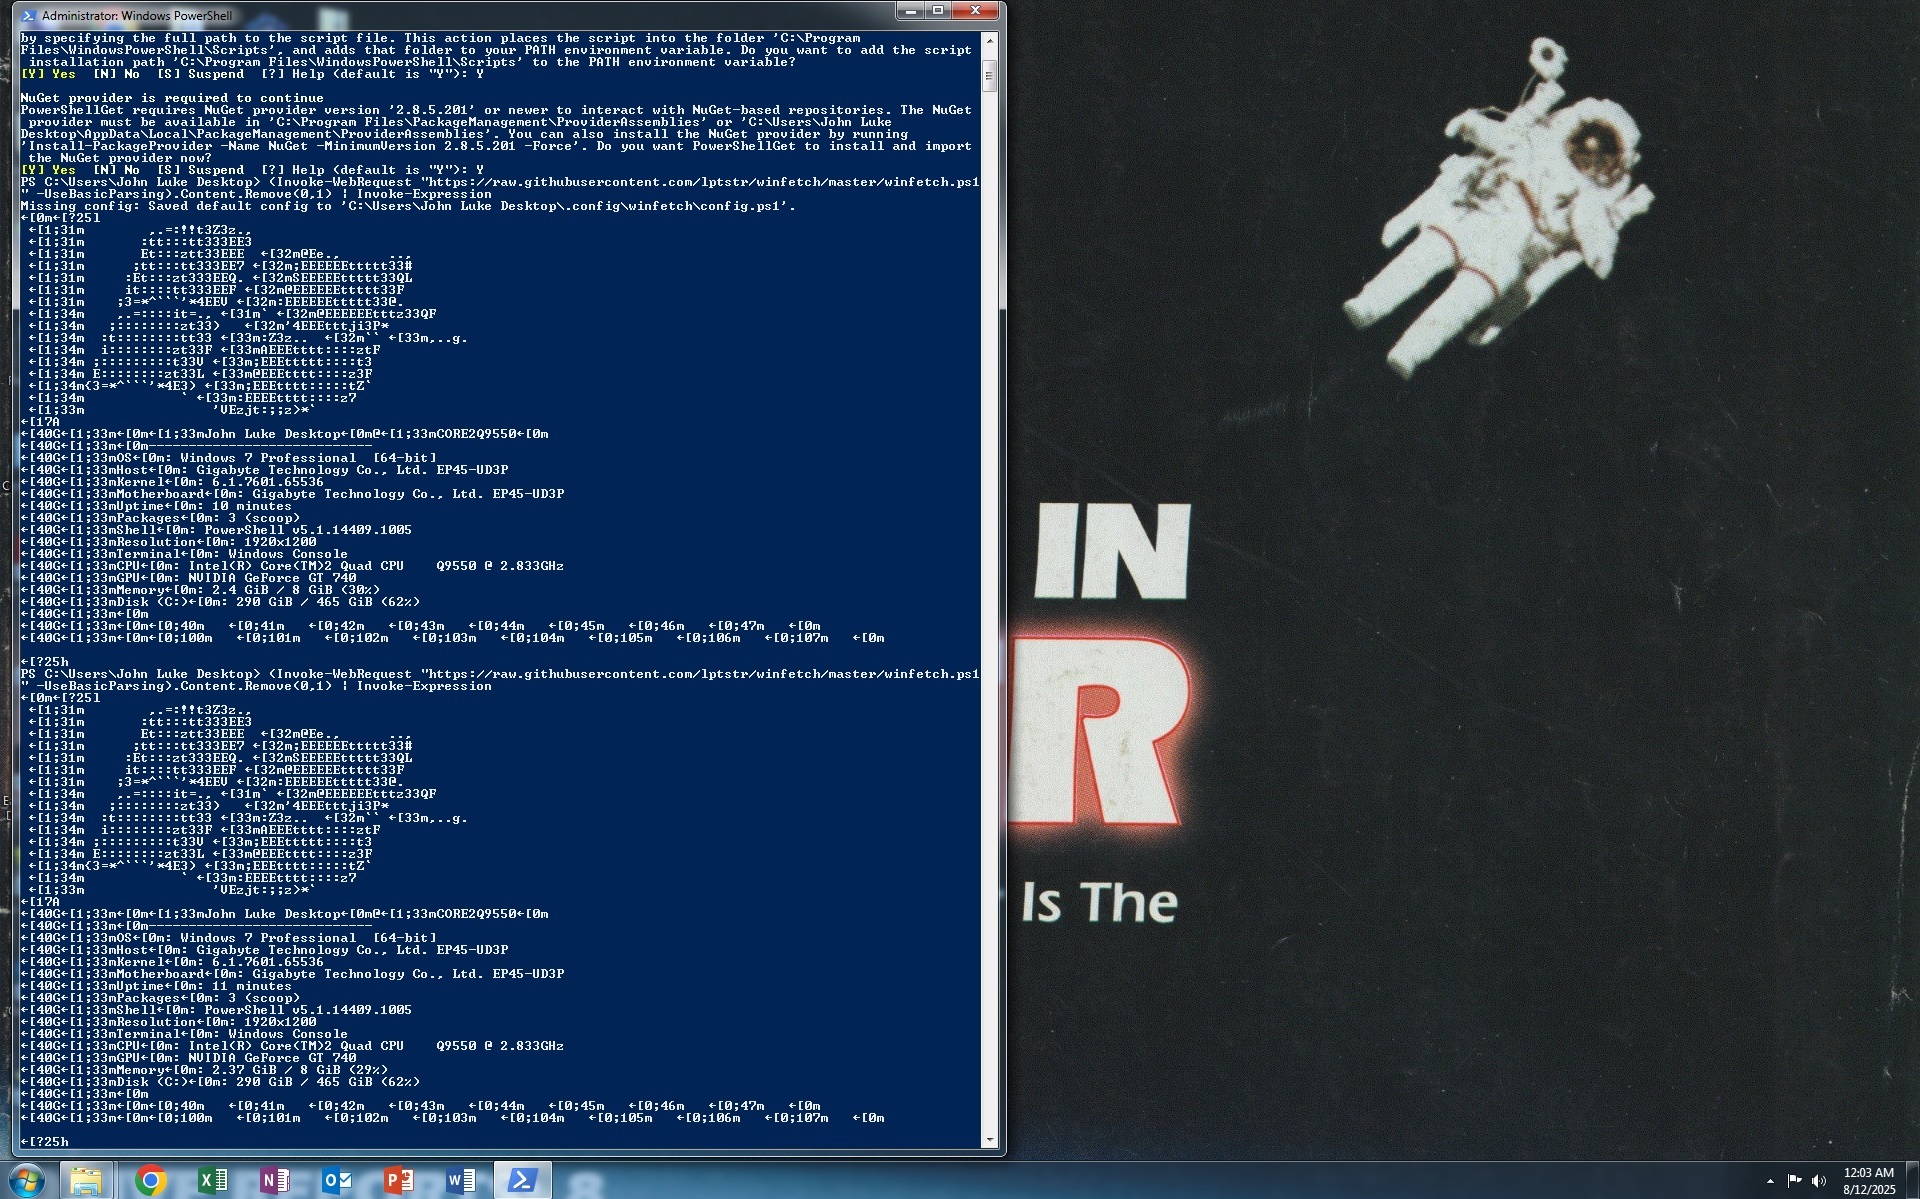1920x1199 pixels.
Task: Minimize the PowerShell window
Action: (911, 10)
